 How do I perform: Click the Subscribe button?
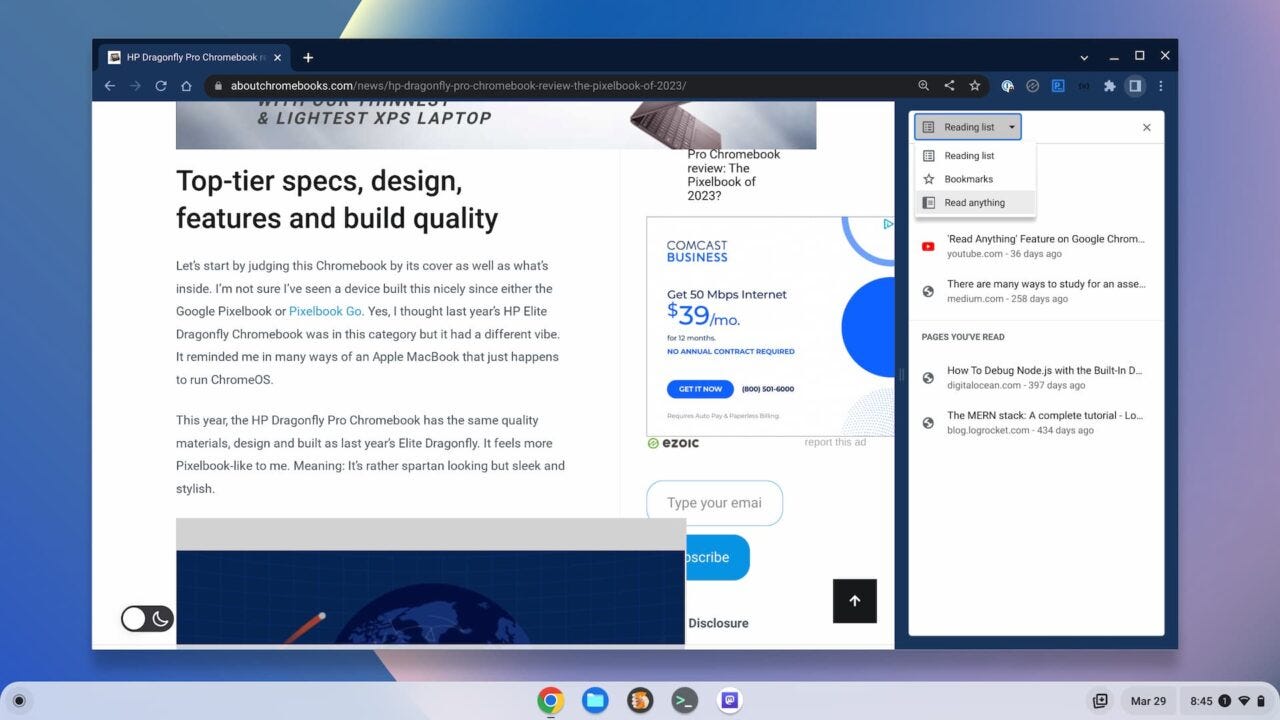[x=716, y=557]
